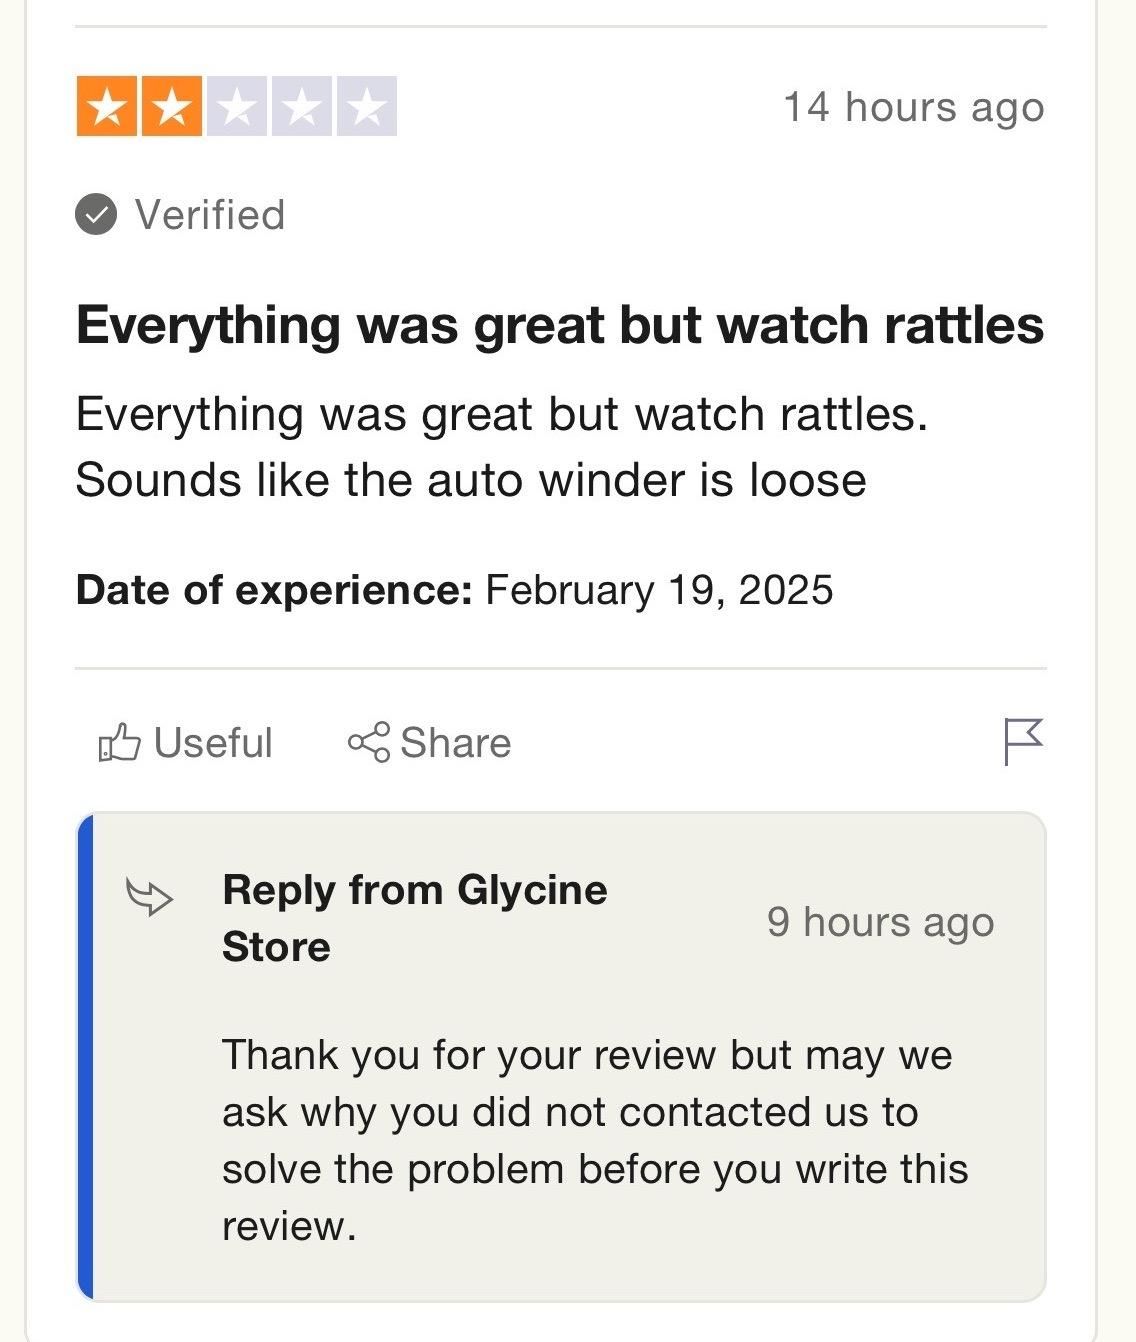This screenshot has height=1342, width=1136.
Task: Click the Verified checkmark badge
Action: click(96, 214)
